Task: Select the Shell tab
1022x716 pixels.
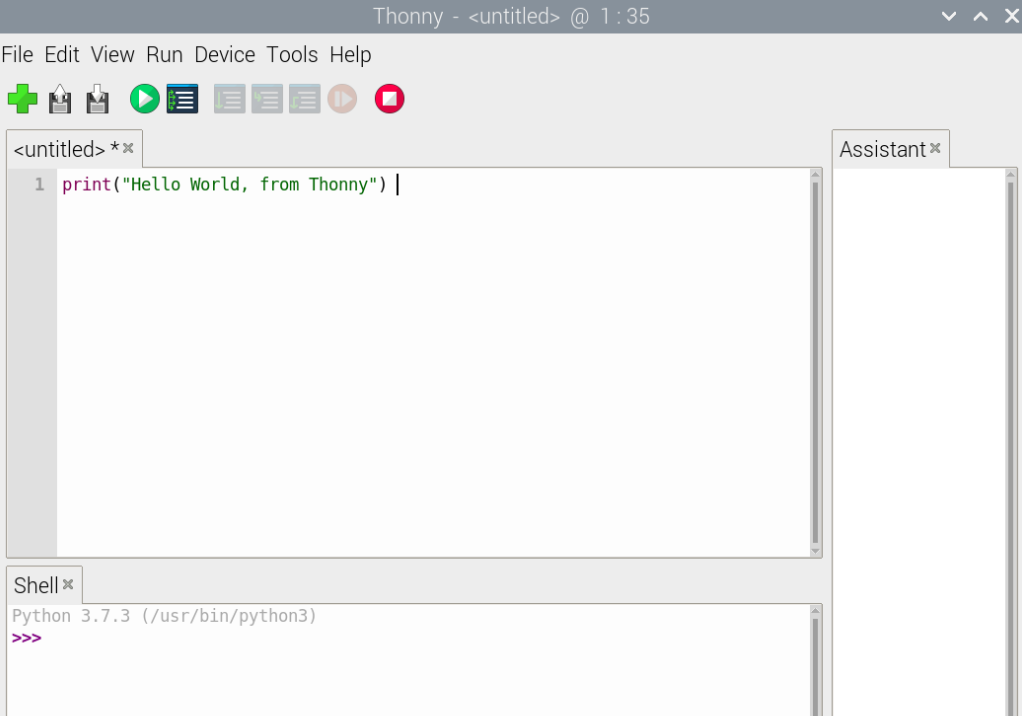Action: (x=36, y=585)
